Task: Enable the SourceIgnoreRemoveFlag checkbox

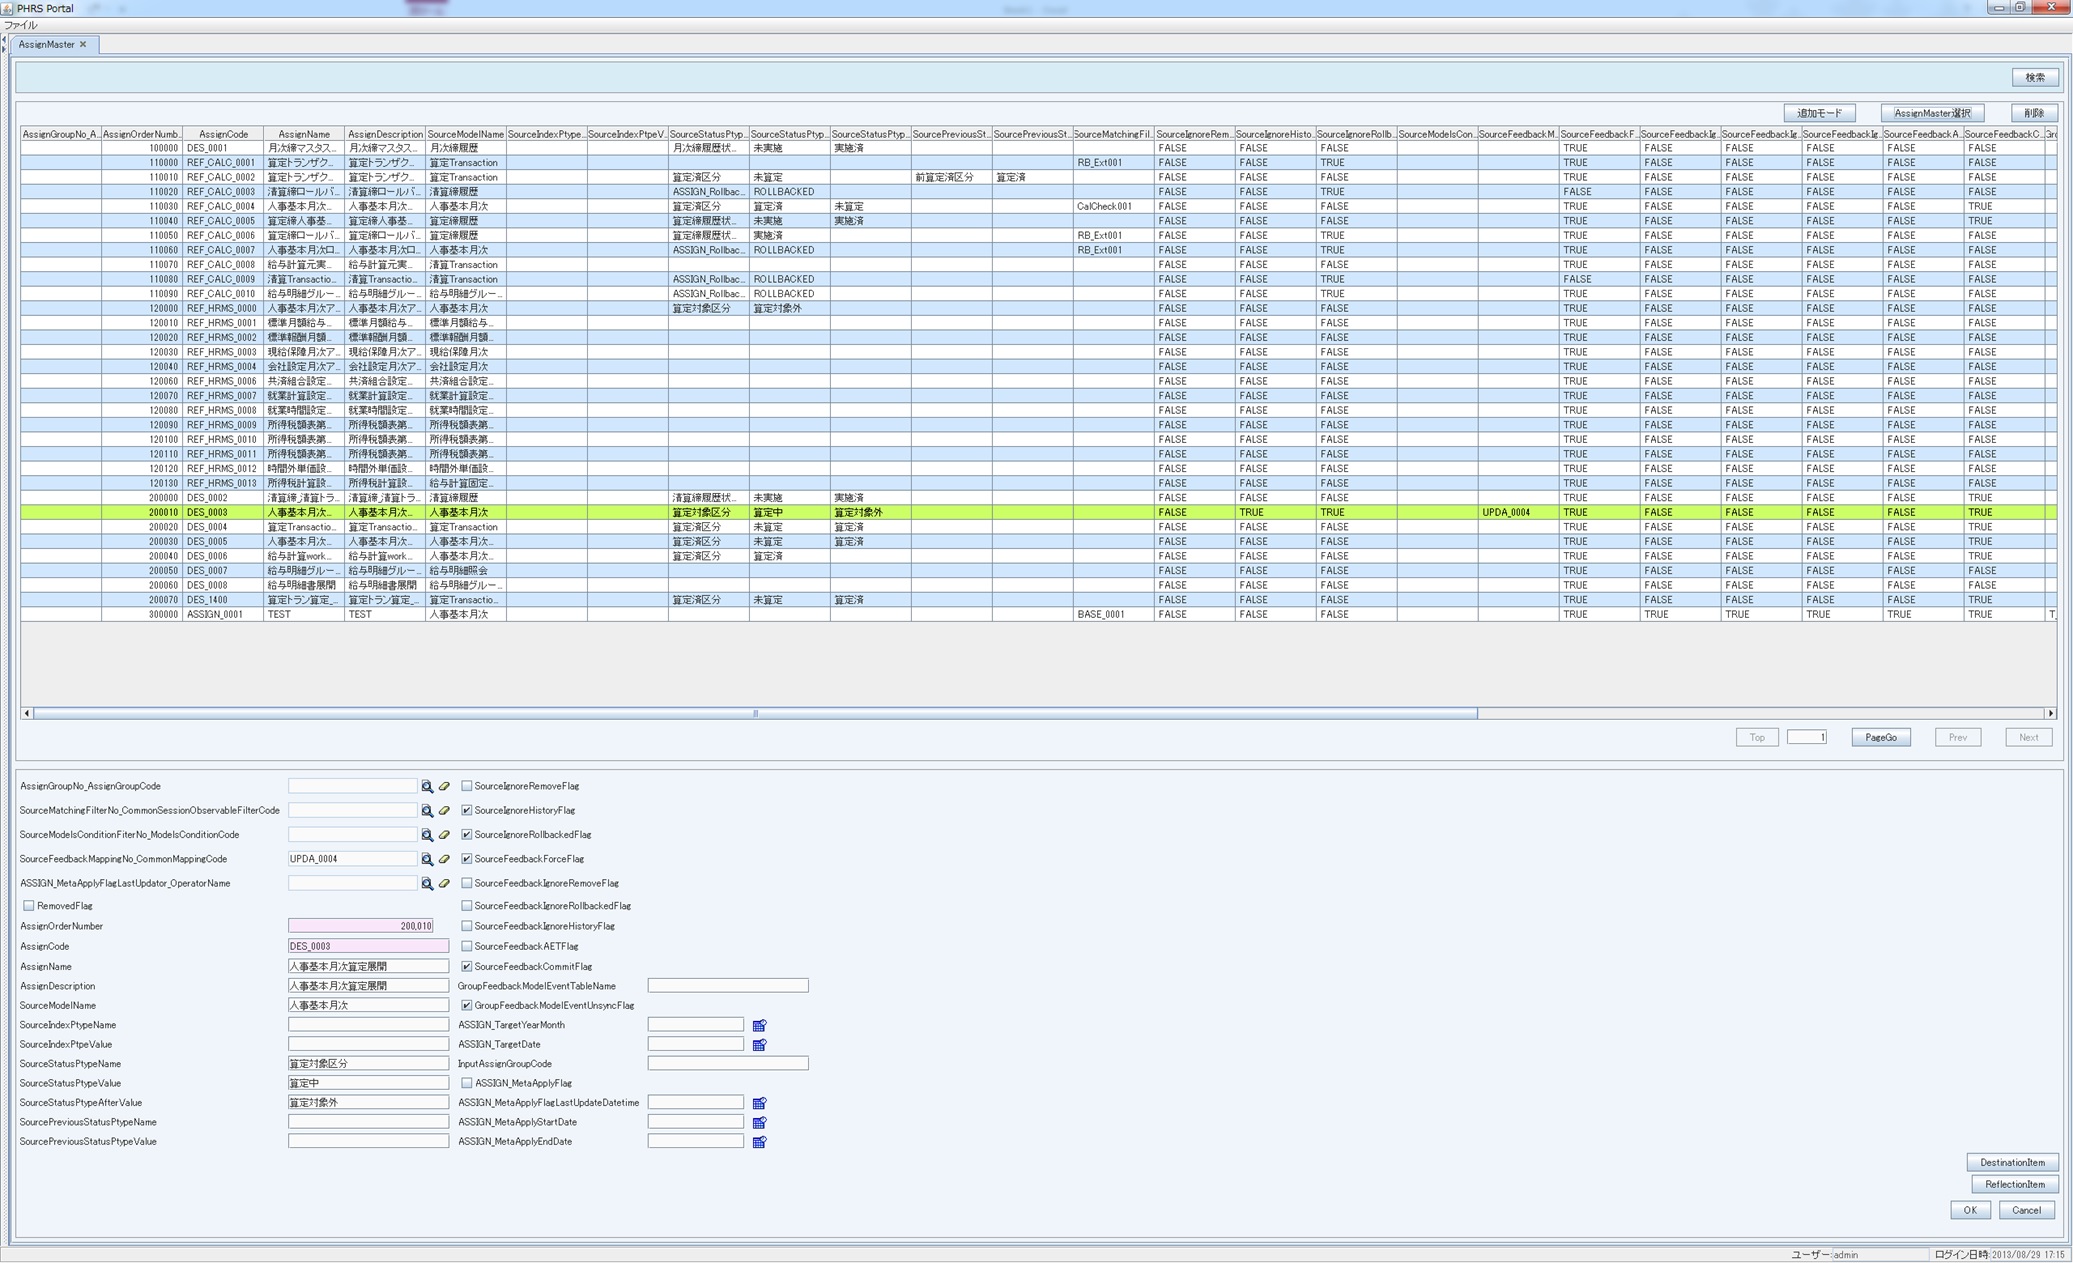Action: tap(466, 786)
